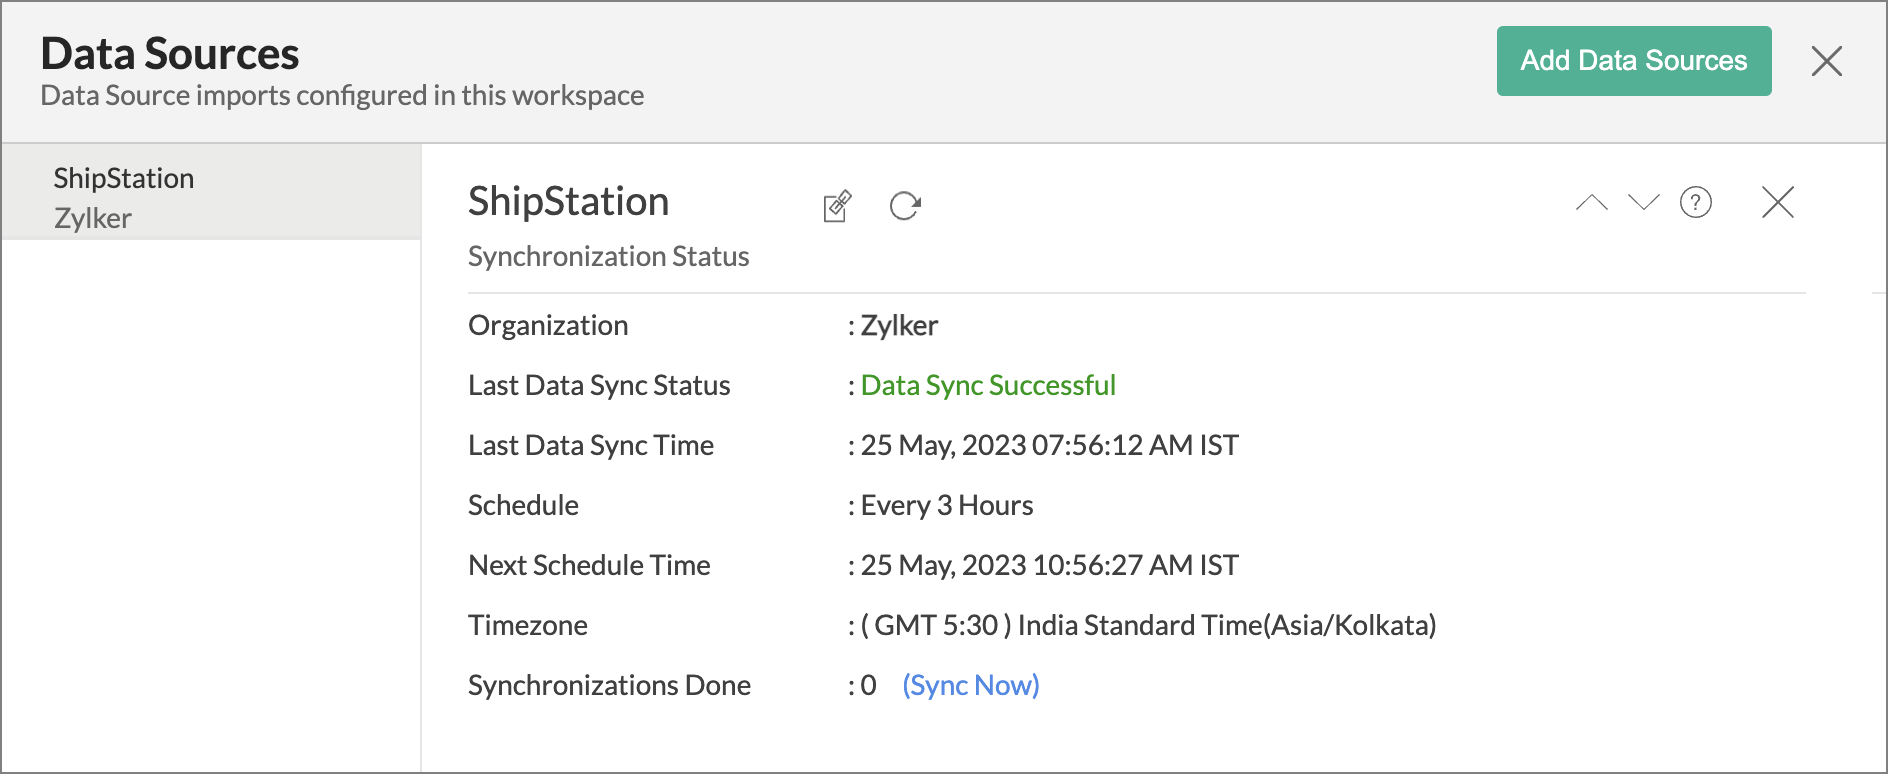Go to previous data source with up chevron
Viewport: 1888px width, 774px height.
[1592, 203]
